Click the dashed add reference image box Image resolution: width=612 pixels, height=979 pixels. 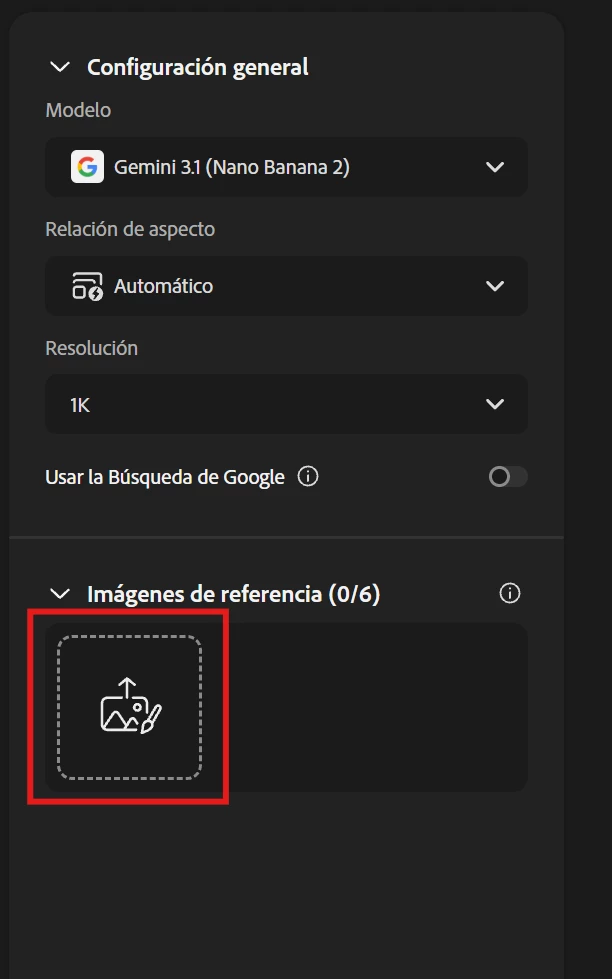click(129, 707)
